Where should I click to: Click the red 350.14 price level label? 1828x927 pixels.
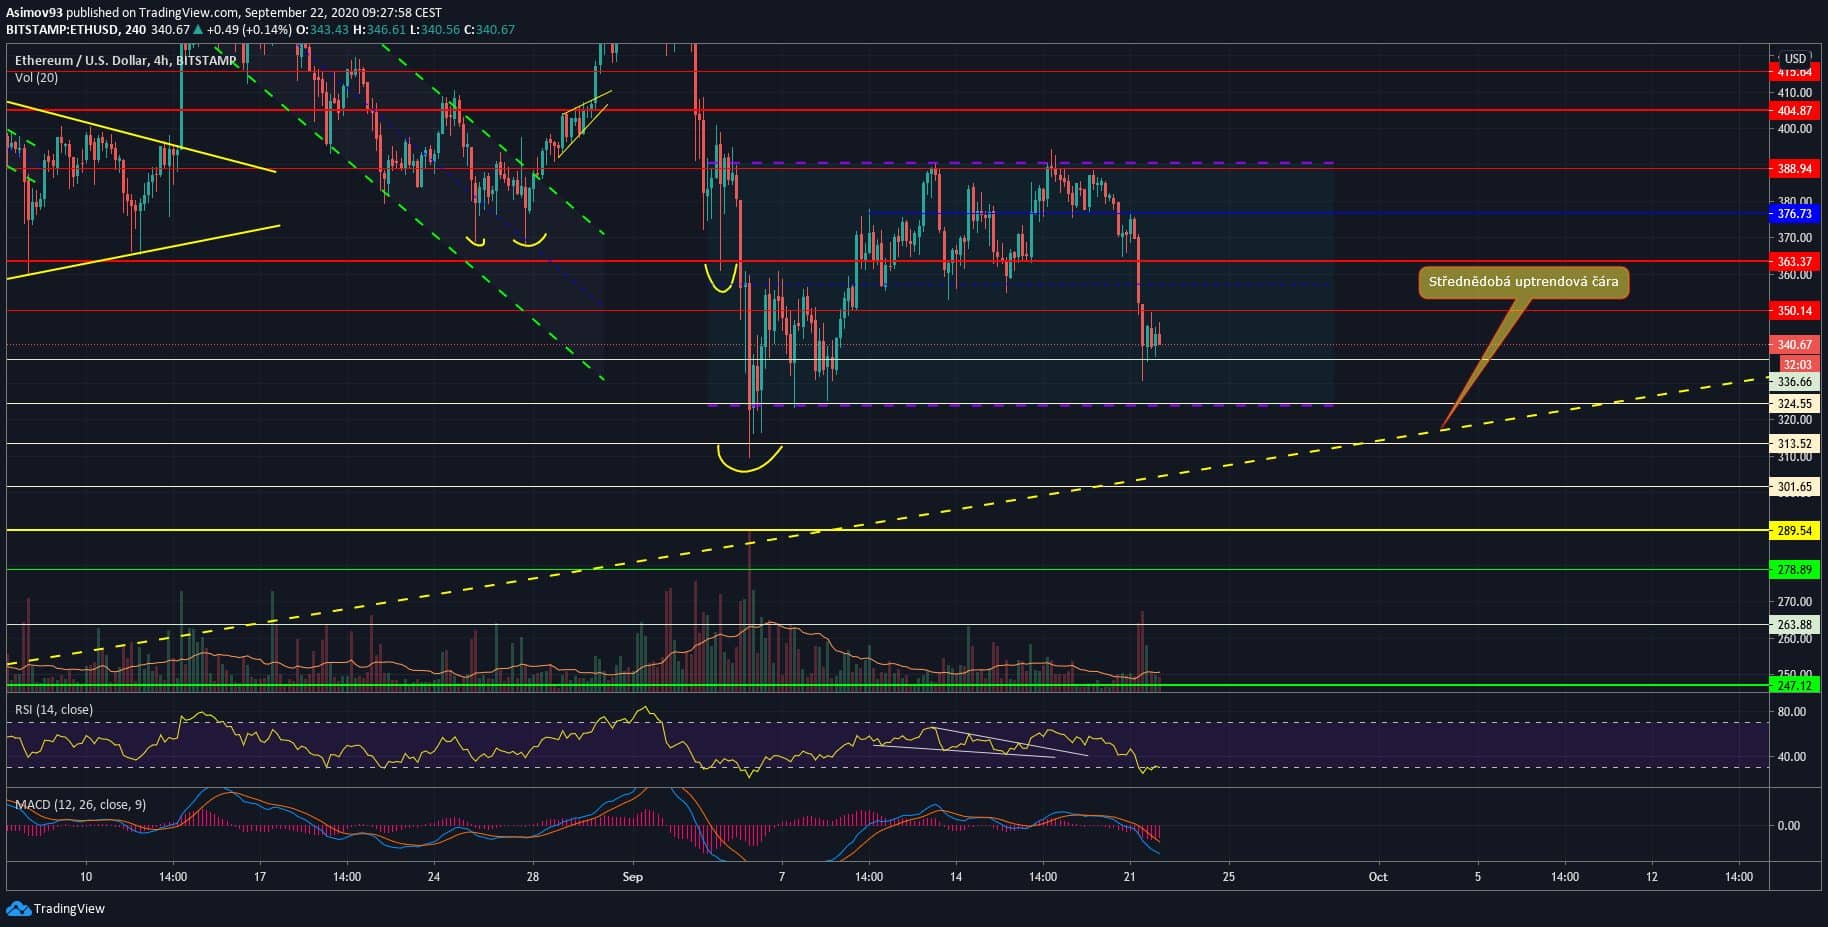[x=1794, y=311]
